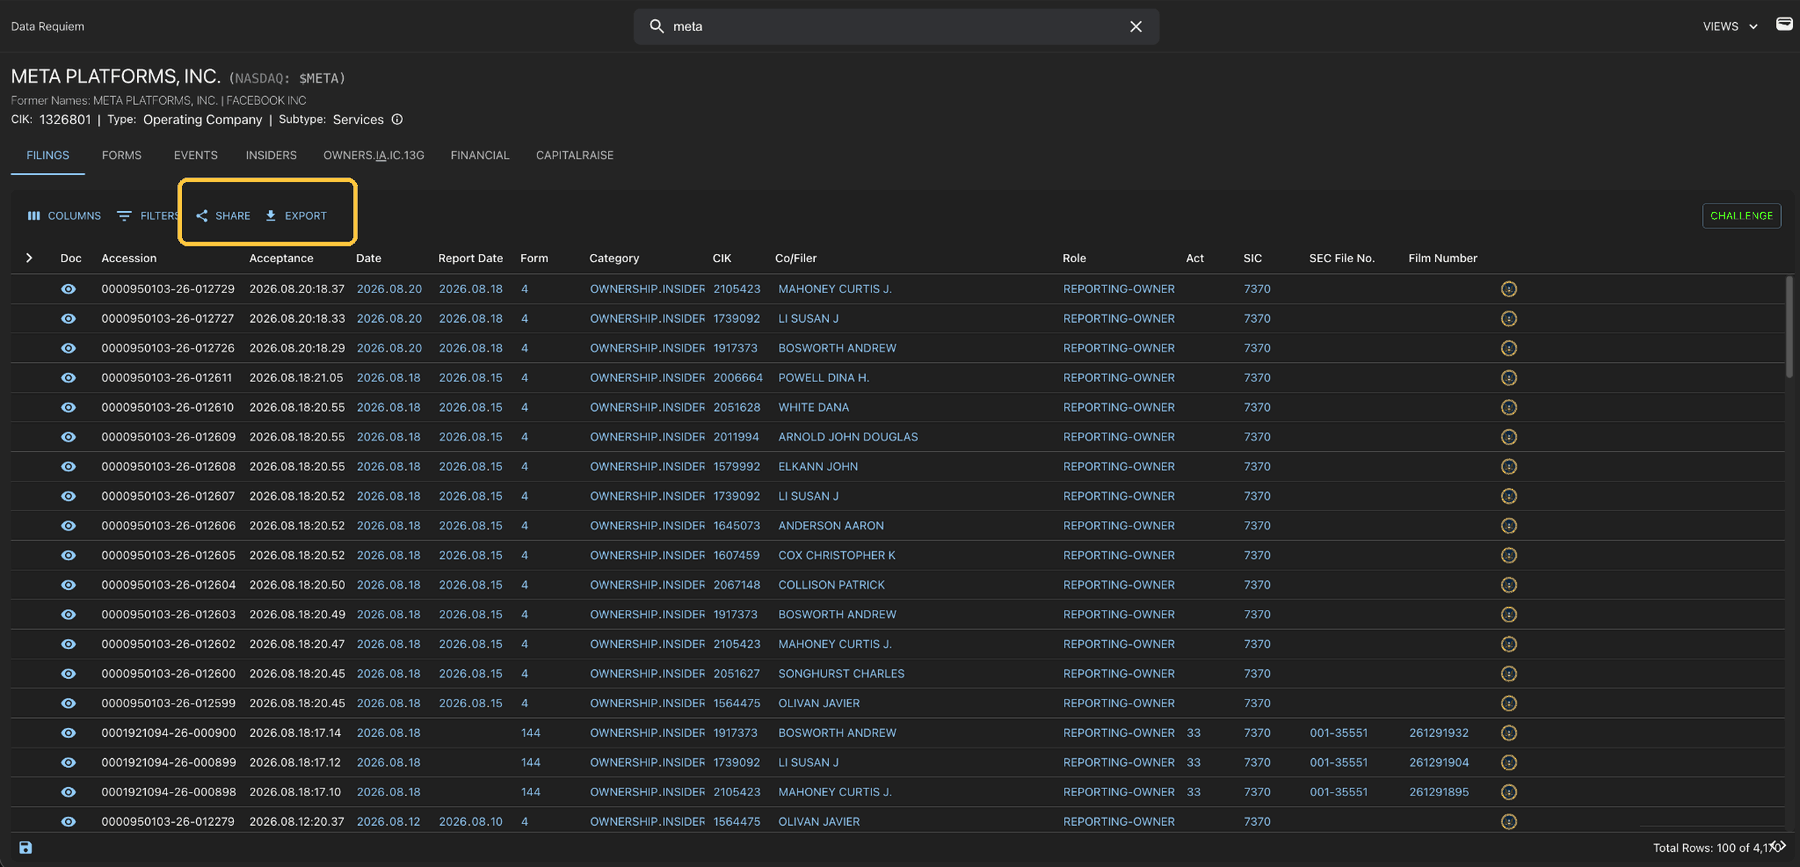The height and width of the screenshot is (867, 1800).
Task: Switch to the FORMS tab
Action: click(122, 155)
